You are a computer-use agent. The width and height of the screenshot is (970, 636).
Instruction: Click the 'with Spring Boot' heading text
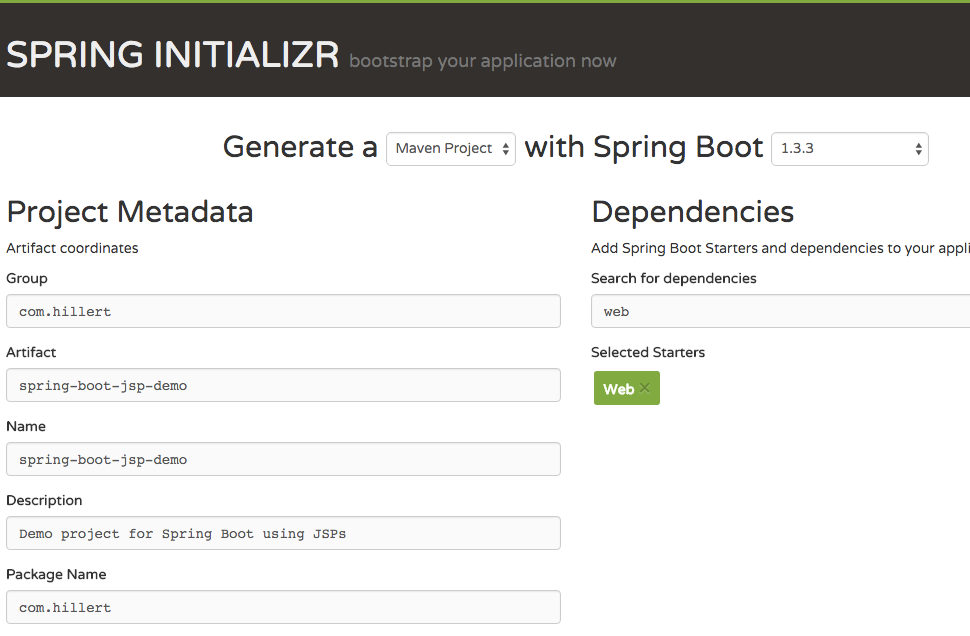[x=644, y=147]
